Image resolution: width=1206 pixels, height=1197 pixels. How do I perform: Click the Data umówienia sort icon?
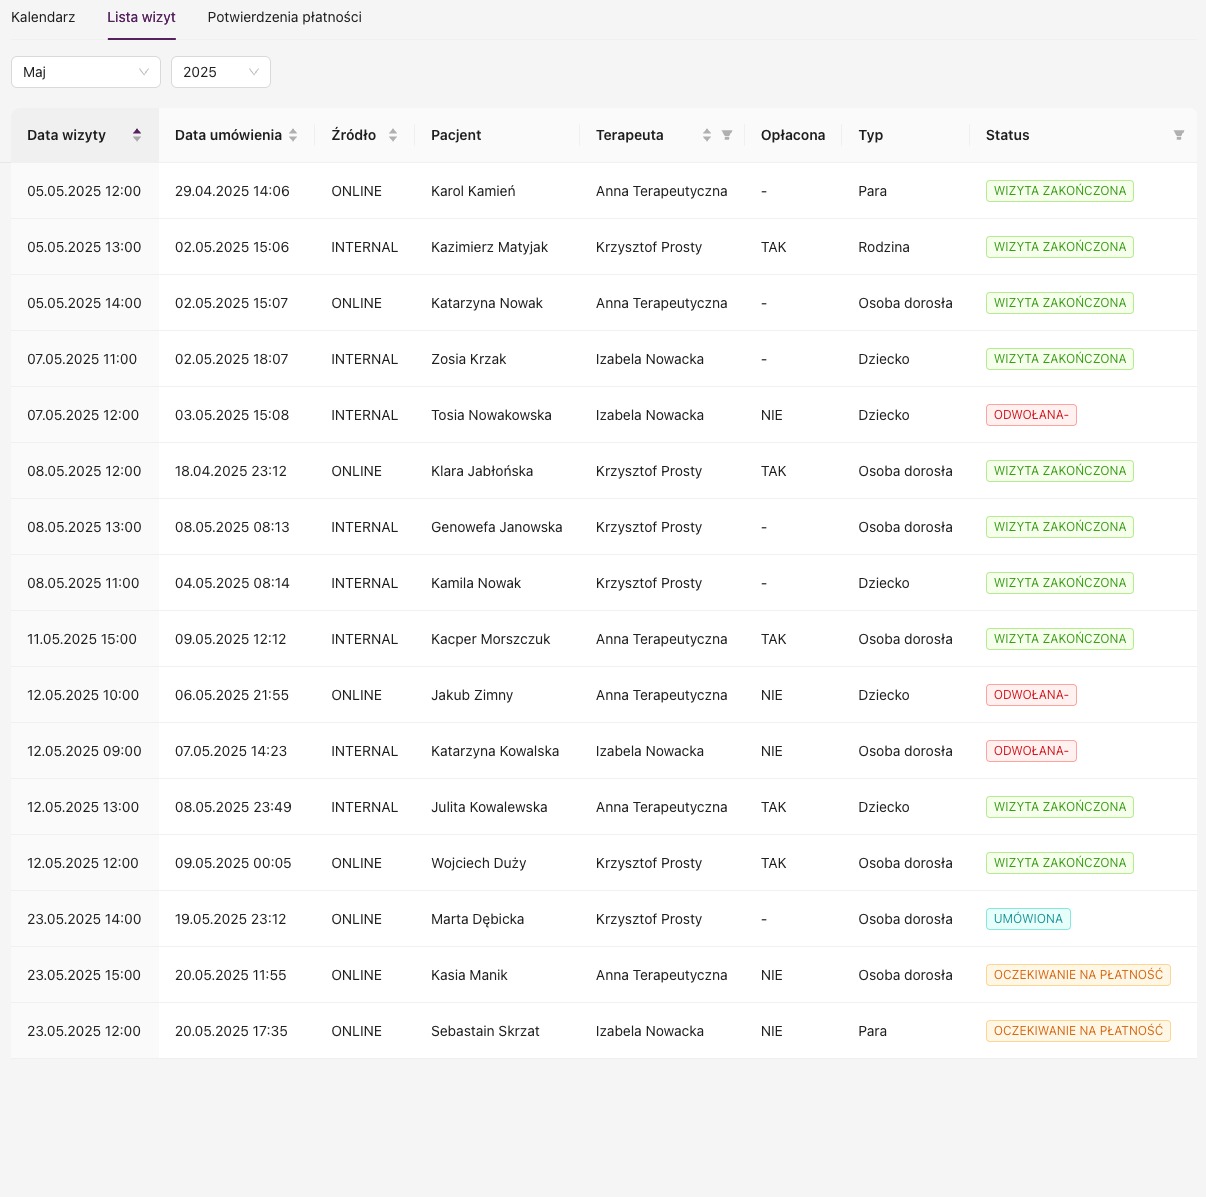coord(293,135)
